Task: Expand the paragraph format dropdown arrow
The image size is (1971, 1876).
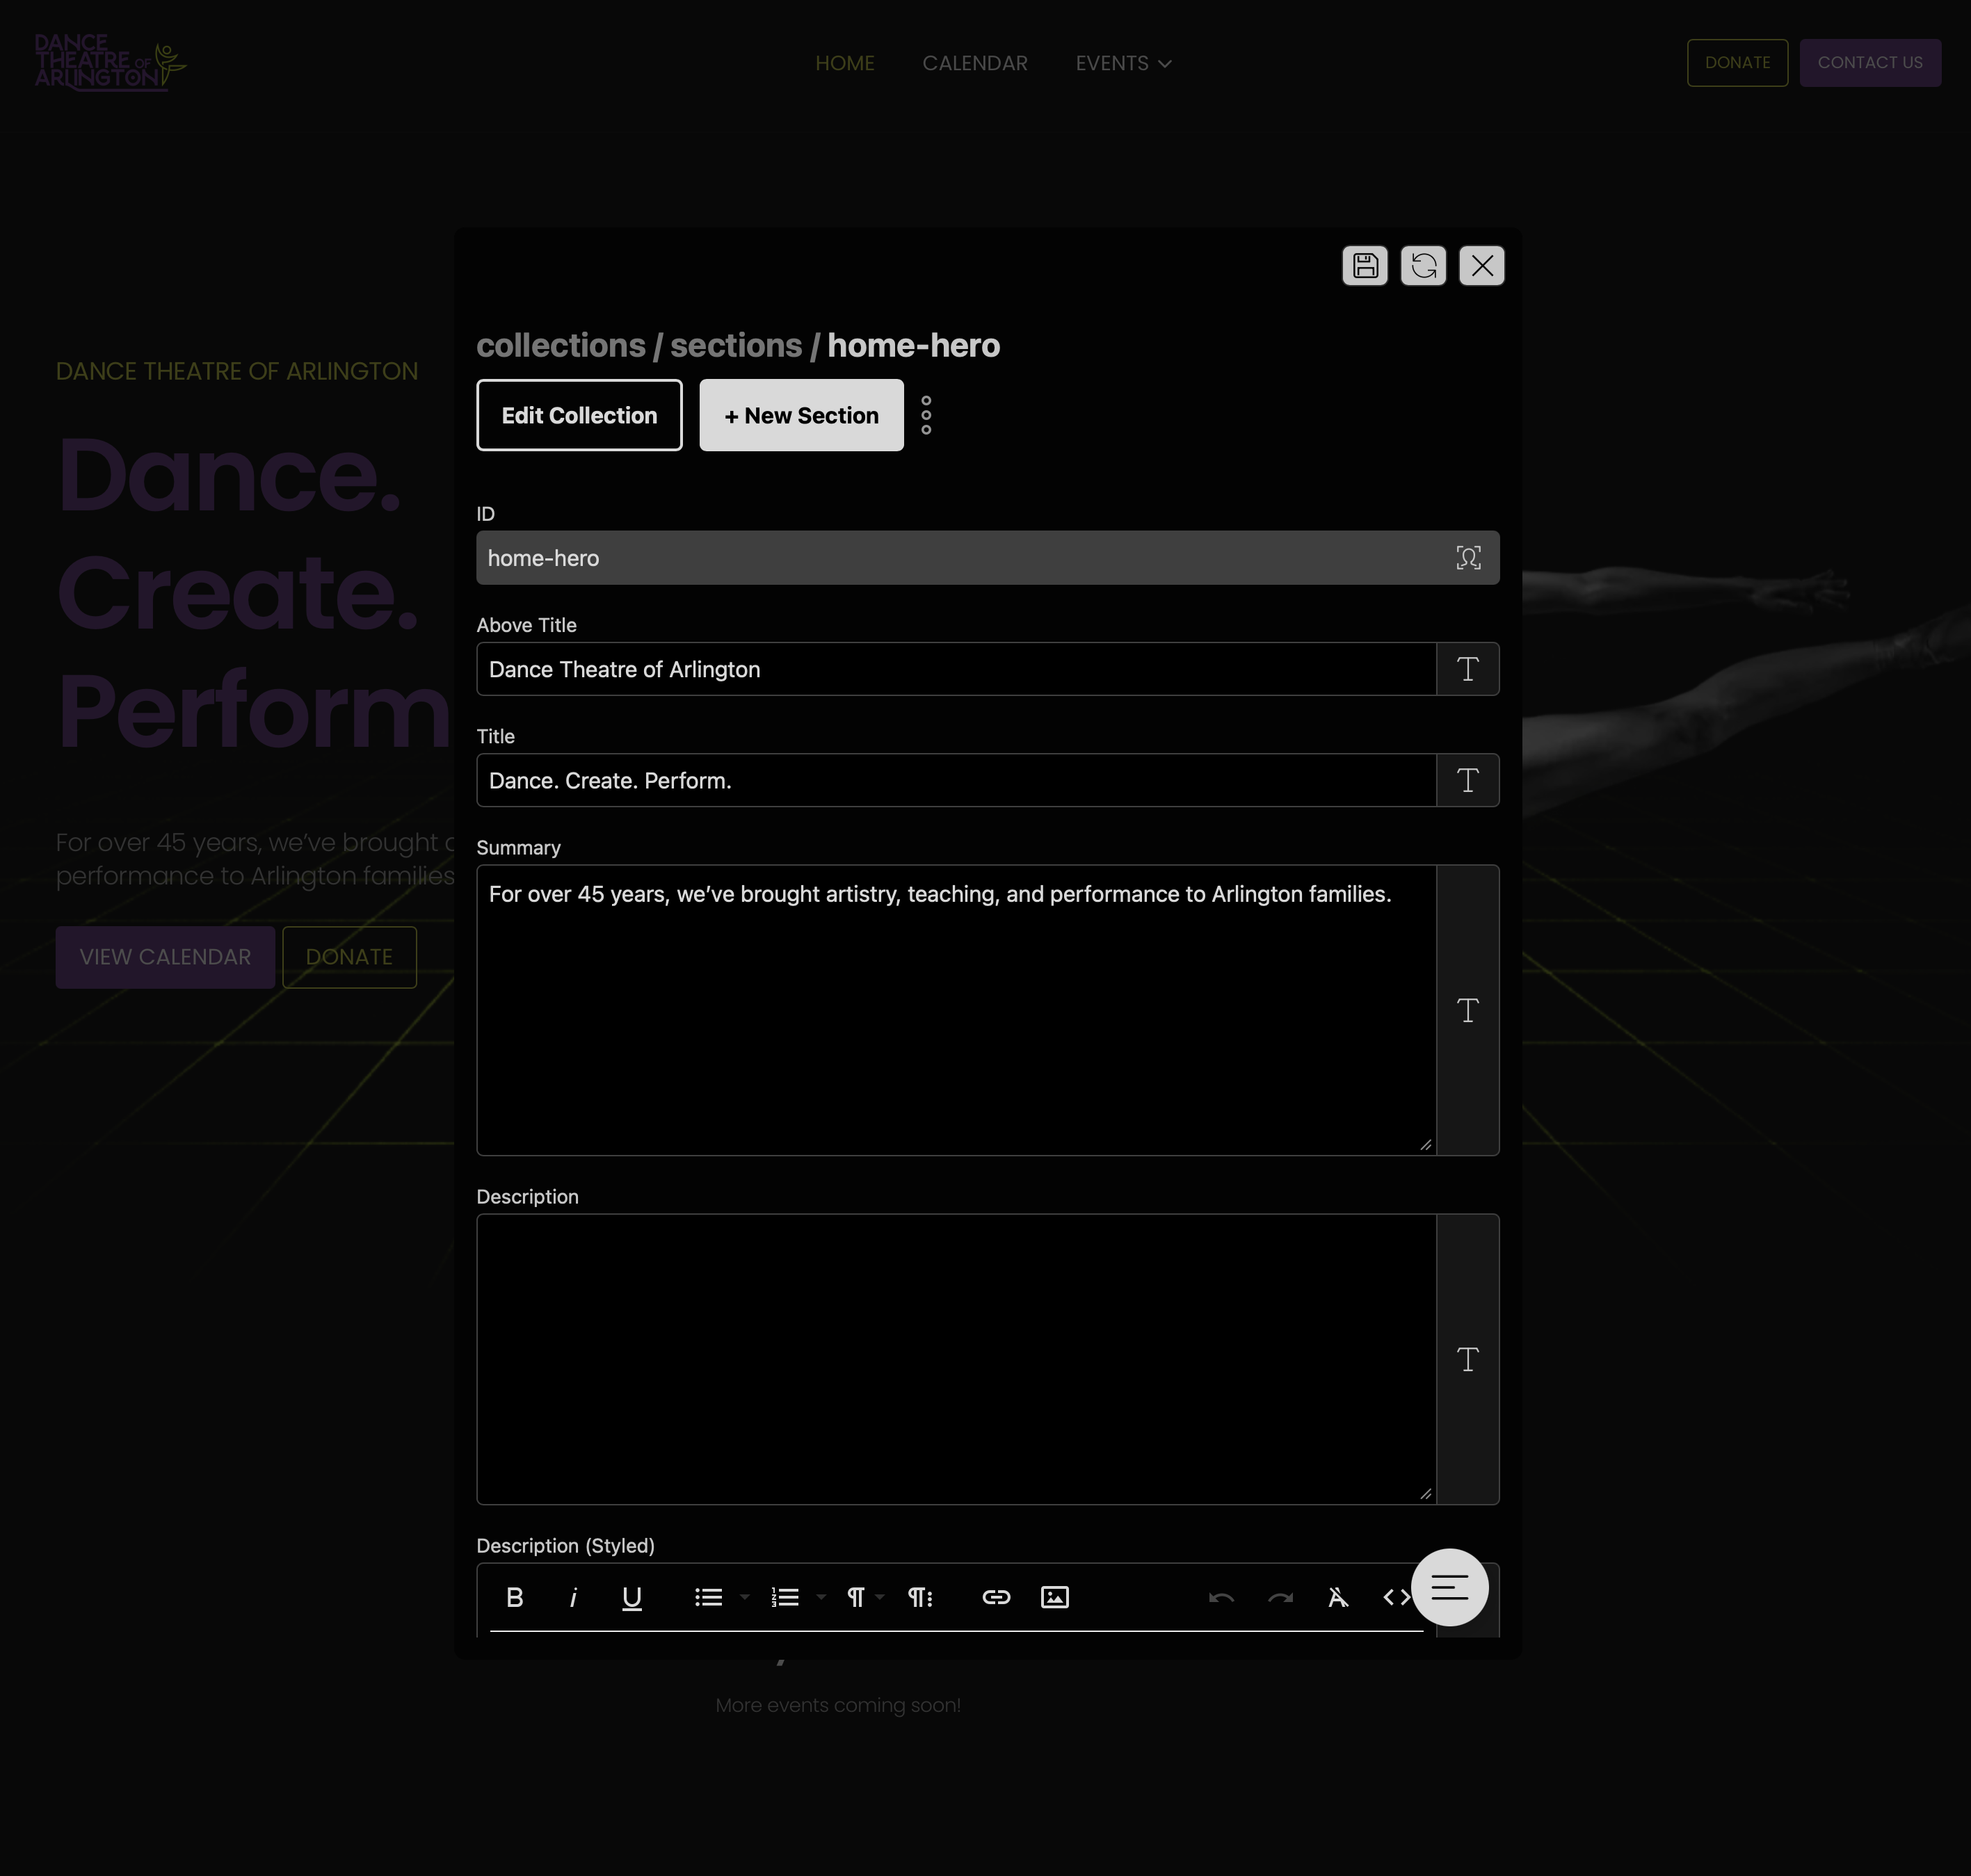Action: (x=880, y=1597)
